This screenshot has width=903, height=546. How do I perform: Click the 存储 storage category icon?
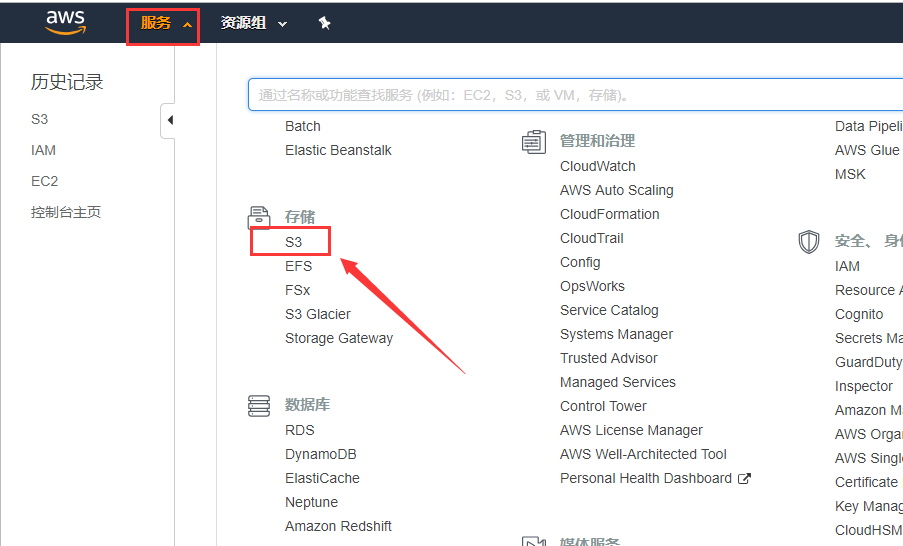click(x=259, y=218)
